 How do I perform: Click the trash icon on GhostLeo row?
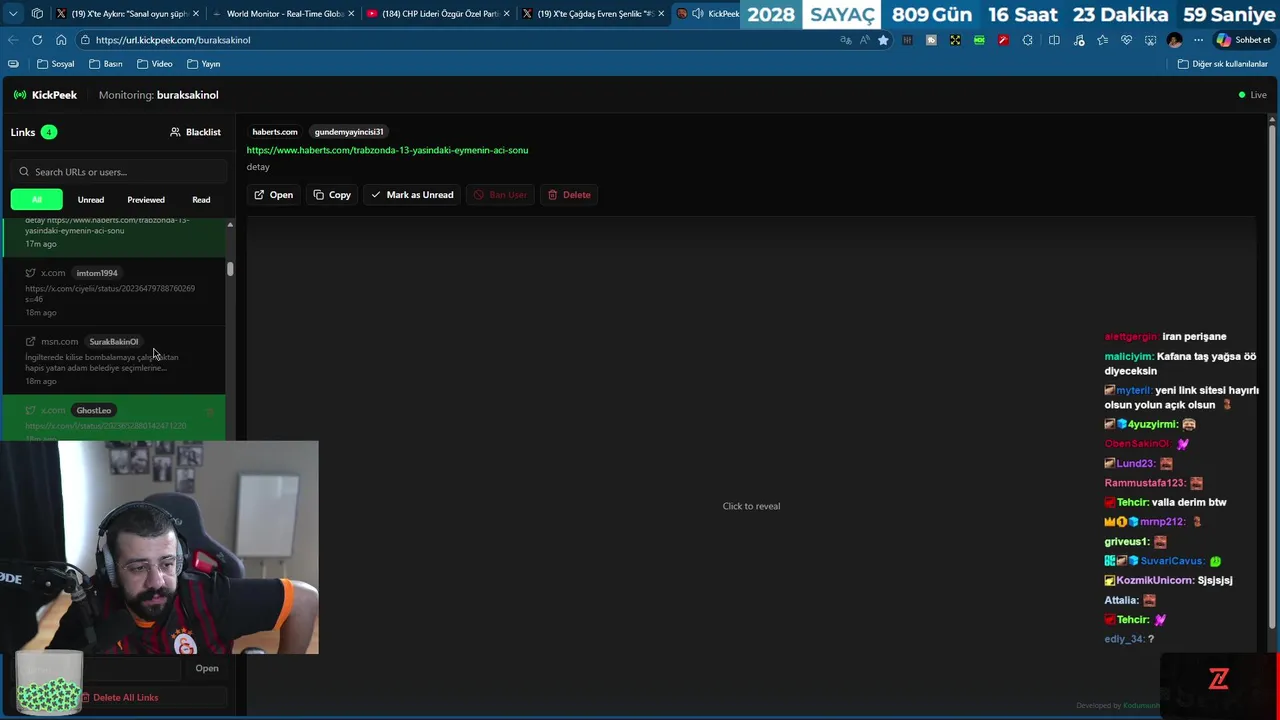click(x=210, y=411)
